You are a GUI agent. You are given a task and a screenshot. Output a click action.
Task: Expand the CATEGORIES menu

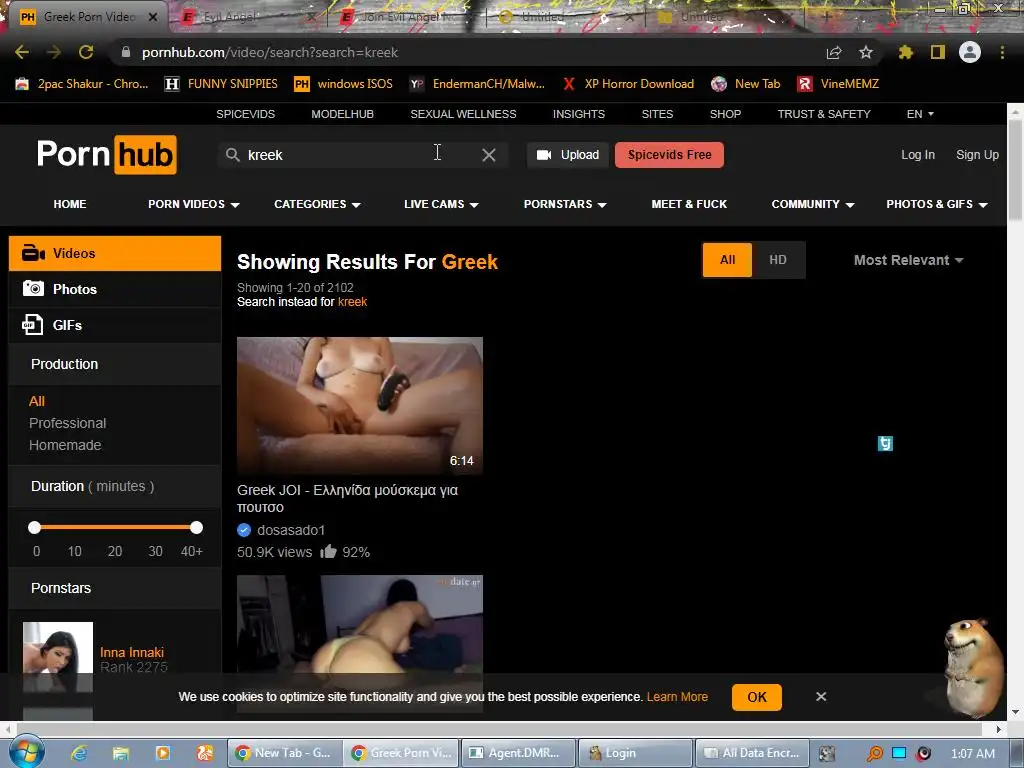click(x=317, y=204)
